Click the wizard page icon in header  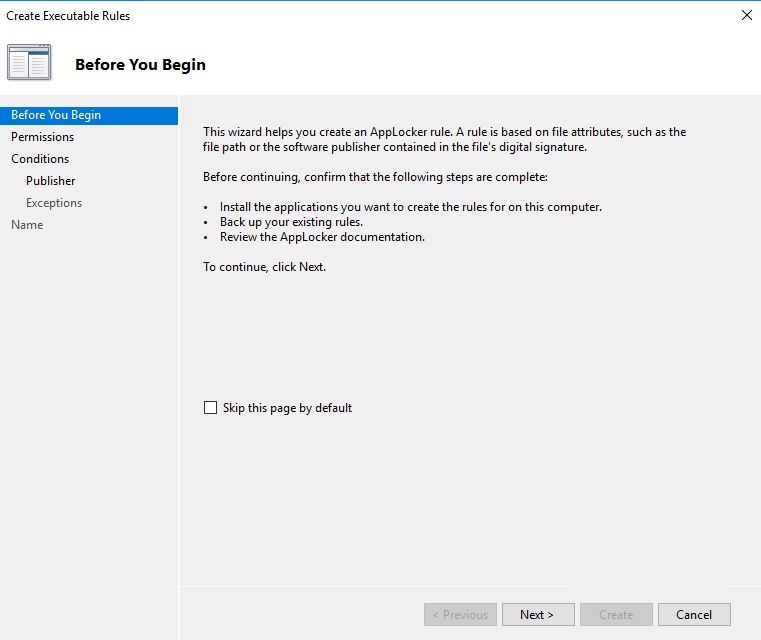29,63
